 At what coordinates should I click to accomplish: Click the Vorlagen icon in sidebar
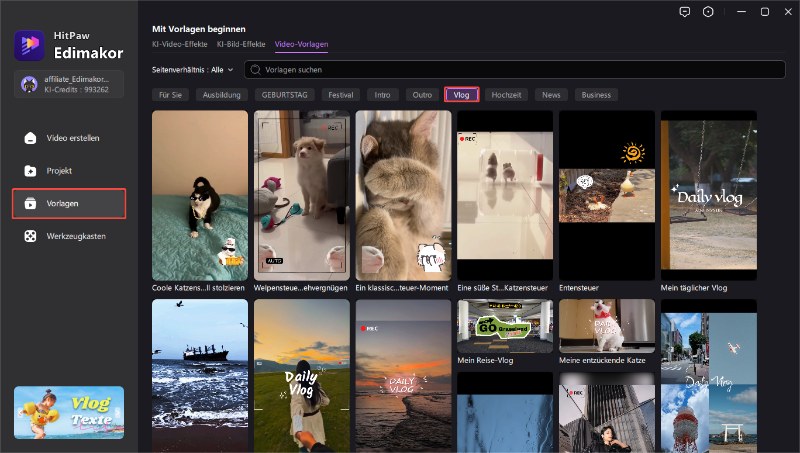(31, 203)
